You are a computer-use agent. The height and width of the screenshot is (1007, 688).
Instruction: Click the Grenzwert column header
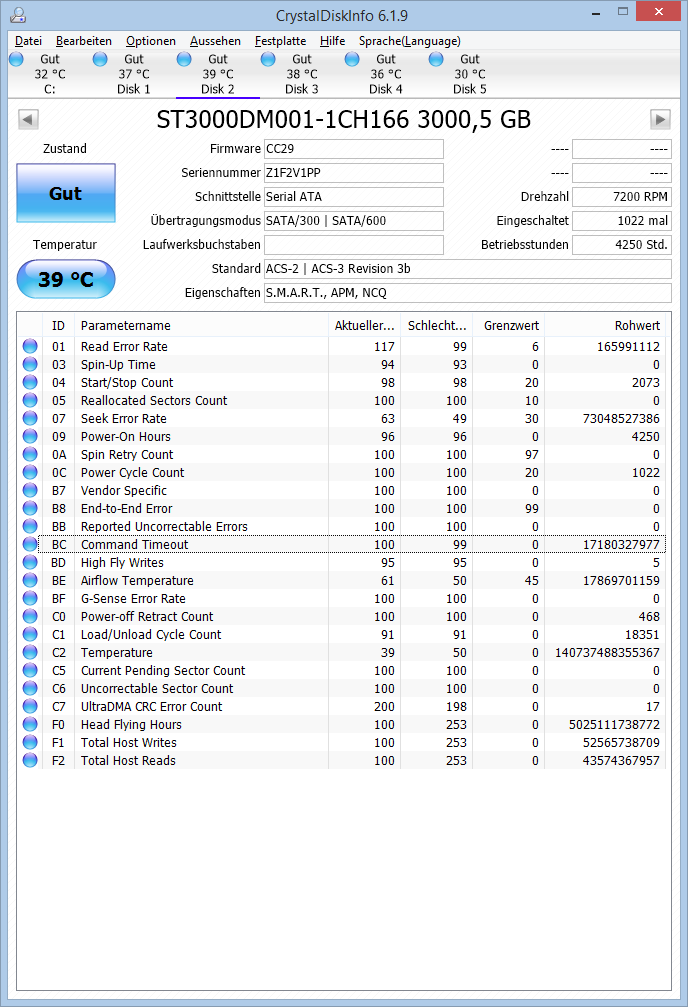click(x=509, y=326)
